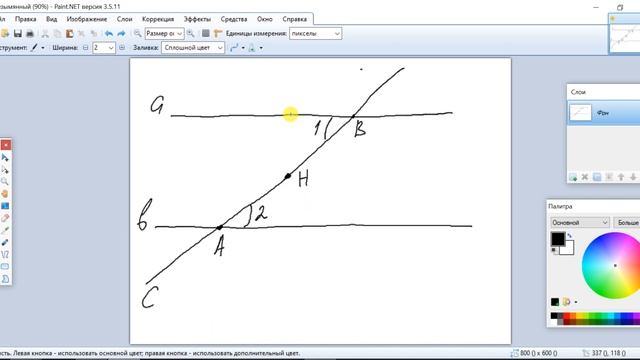This screenshot has height=360, width=640.
Task: Redo action with the blue forward arrow
Action: (x=121, y=33)
